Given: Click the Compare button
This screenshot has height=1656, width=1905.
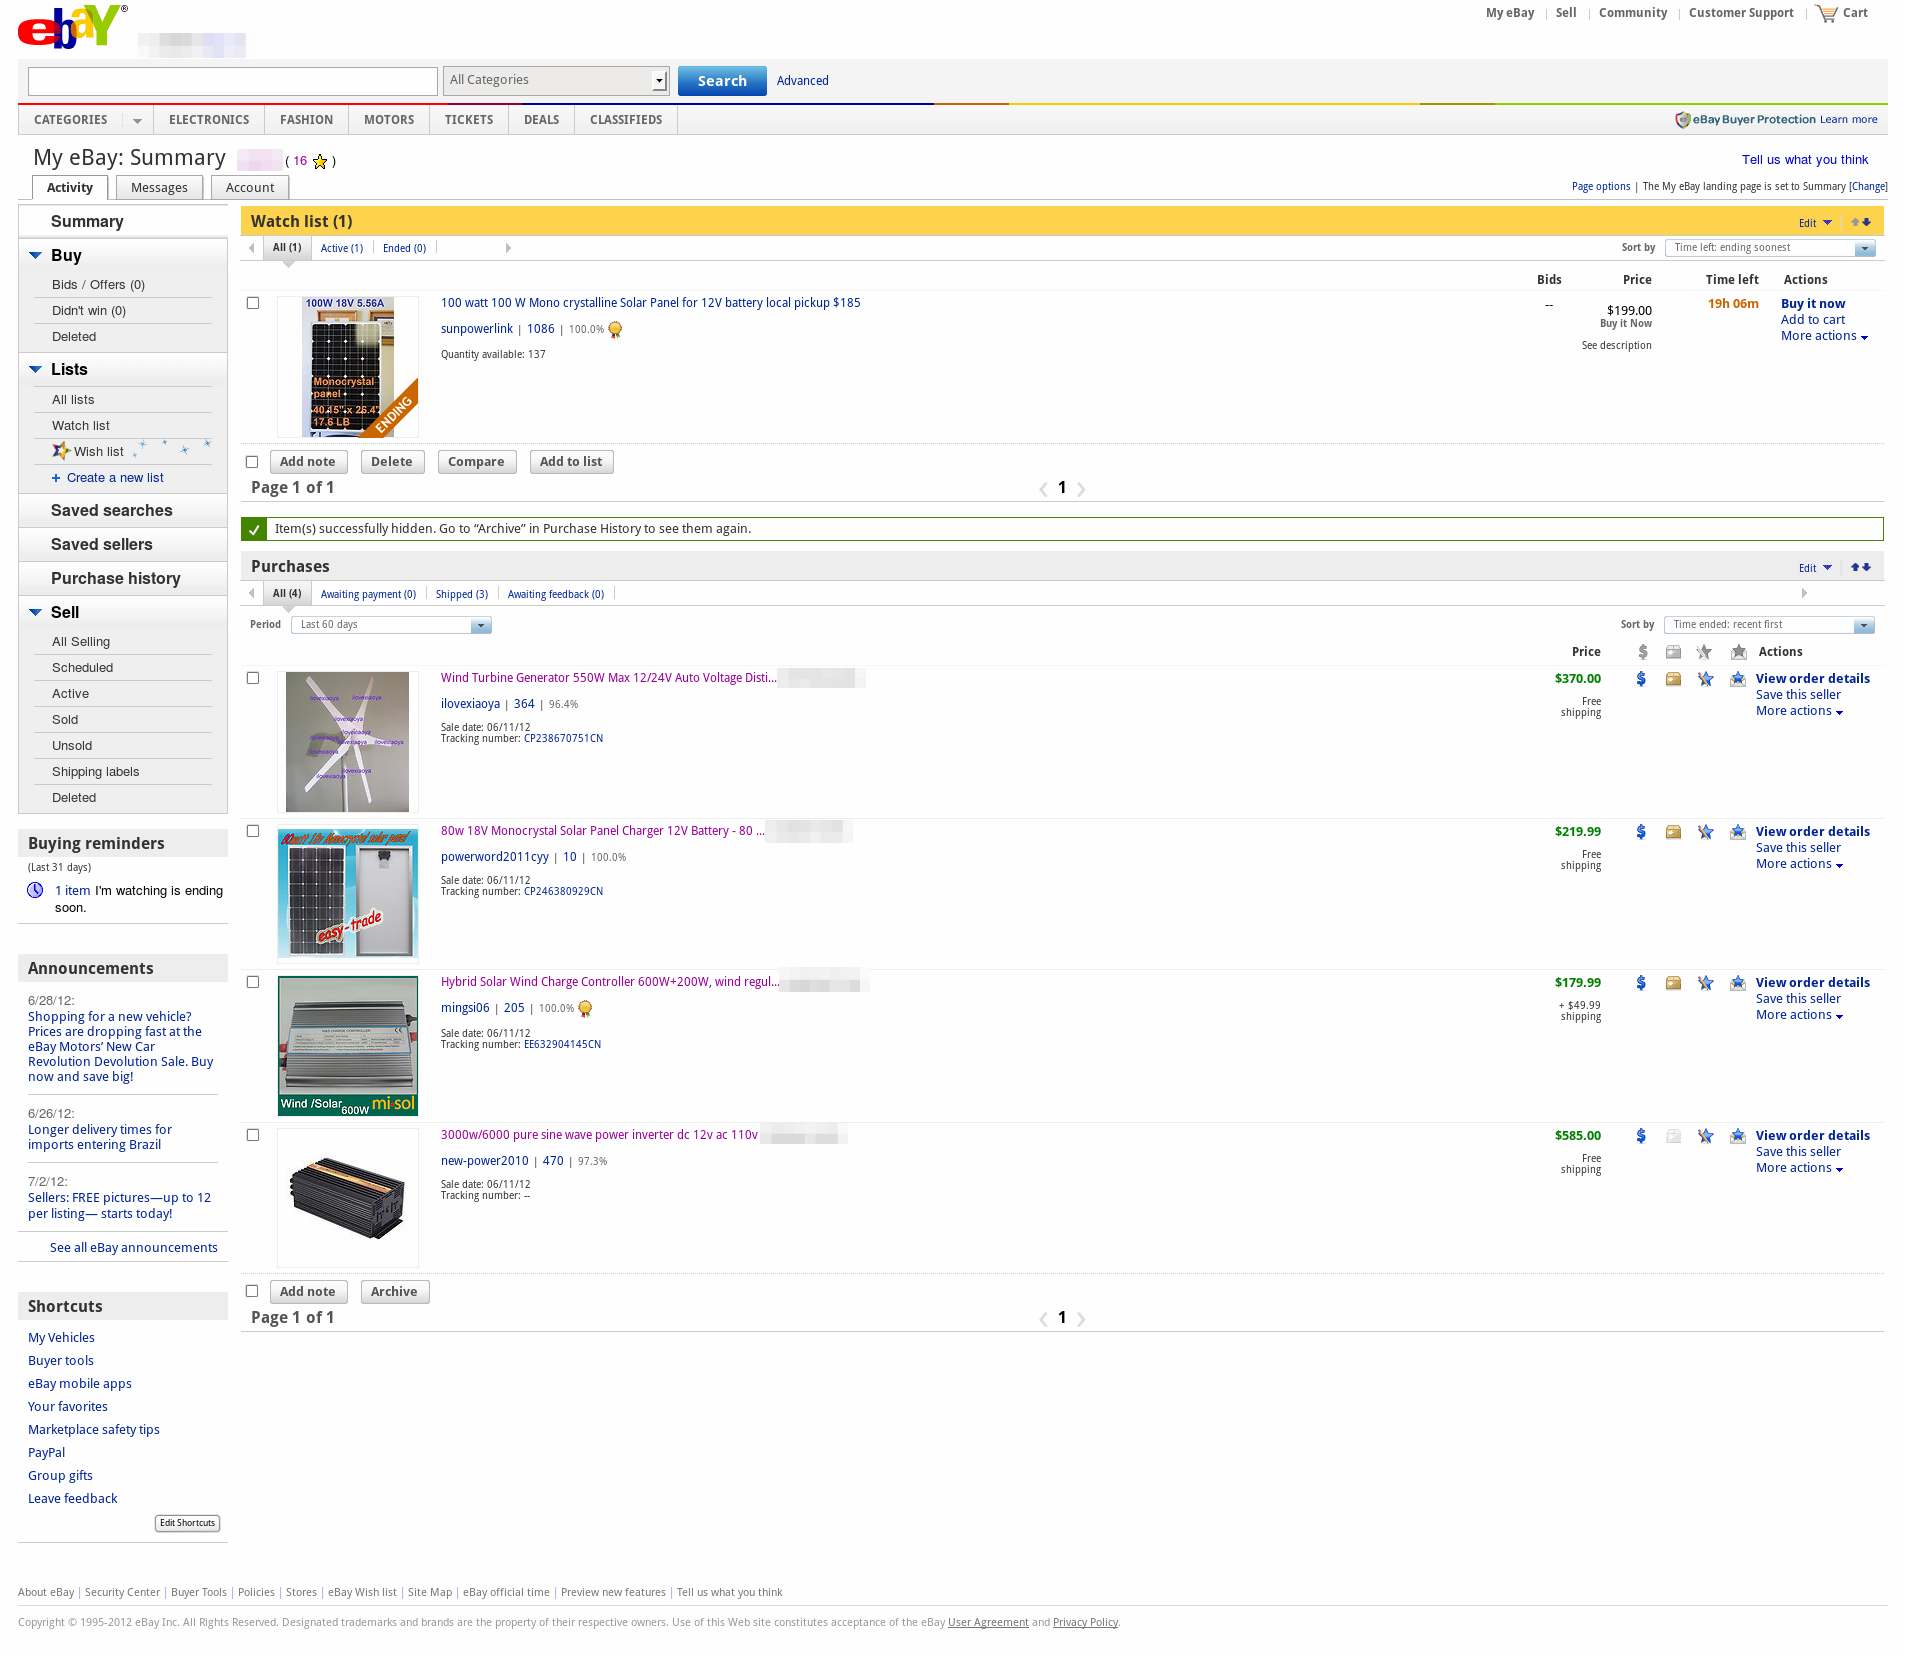Looking at the screenshot, I should point(477,462).
